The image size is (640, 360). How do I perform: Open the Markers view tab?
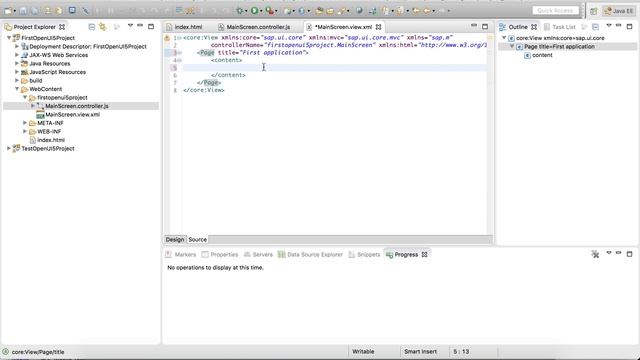[x=181, y=255]
